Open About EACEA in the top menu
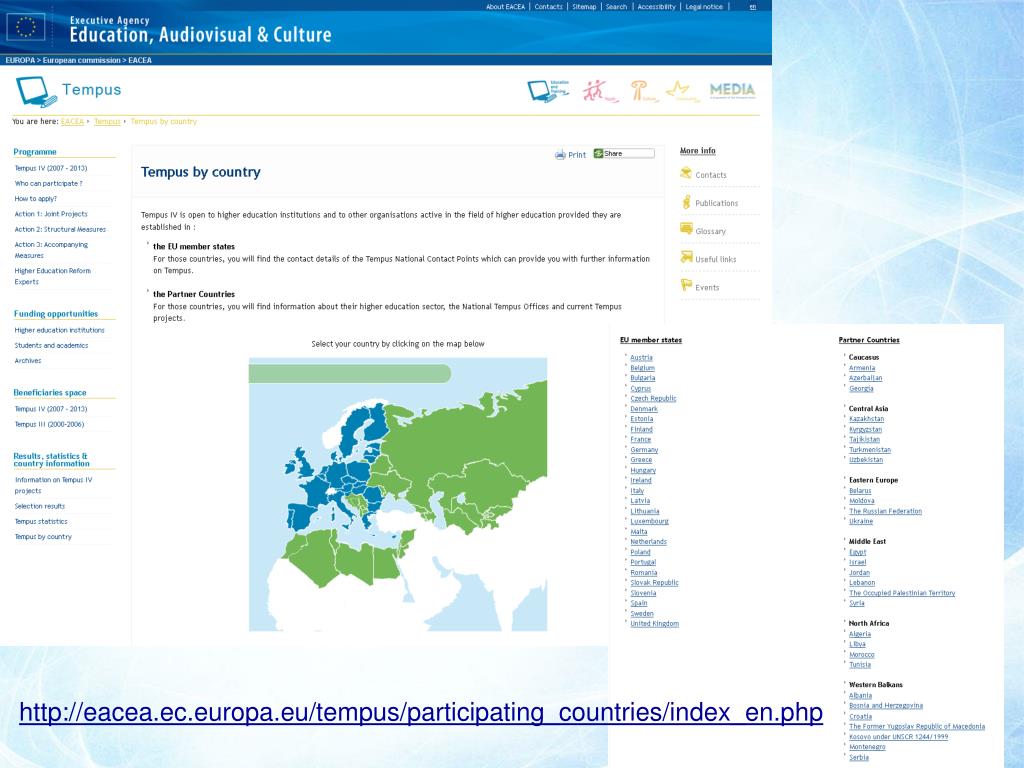1024x768 pixels. (505, 7)
